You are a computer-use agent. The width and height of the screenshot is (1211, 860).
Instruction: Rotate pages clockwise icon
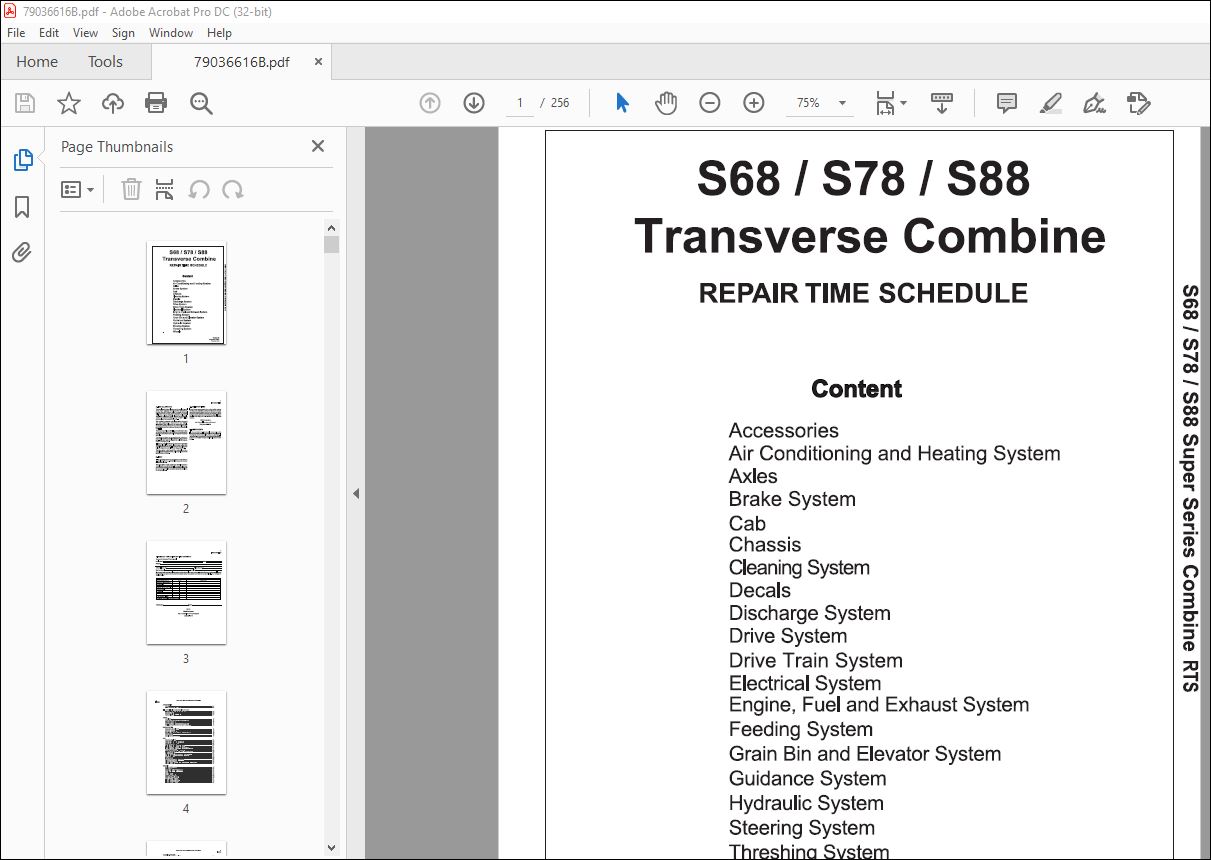[x=233, y=189]
